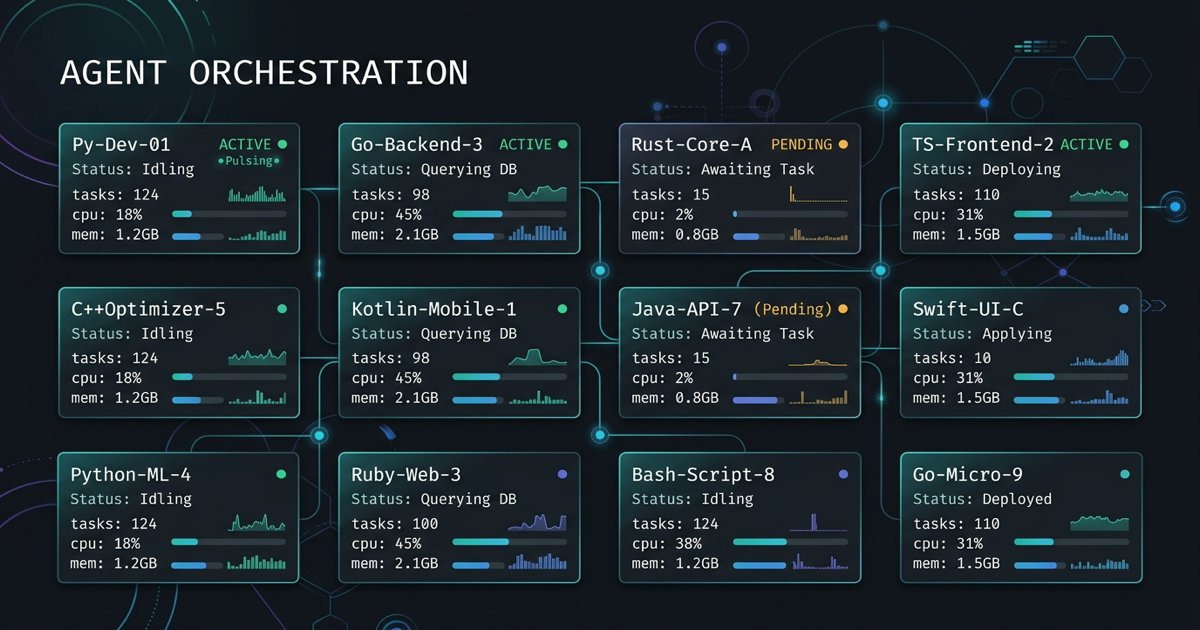This screenshot has height=630, width=1200.
Task: Select the Kotlin-Mobile-1 agent title
Action: (x=434, y=309)
